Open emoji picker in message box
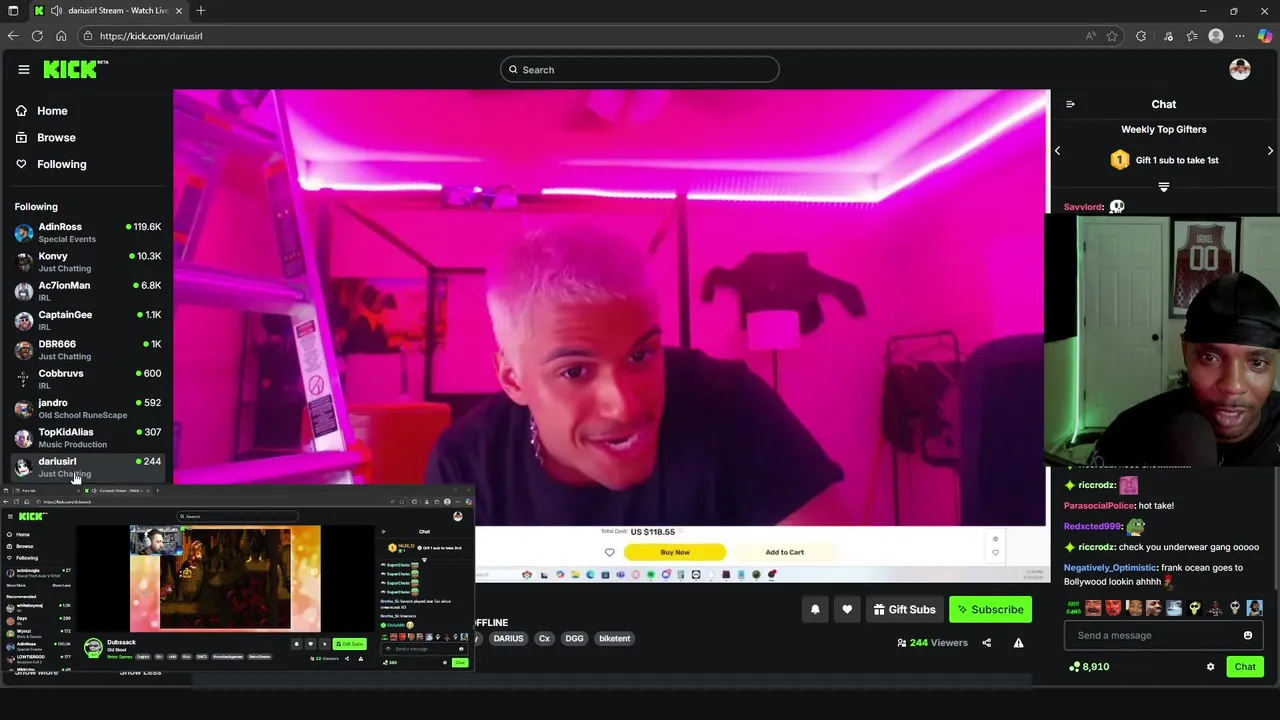This screenshot has height=720, width=1280. pos(1248,635)
